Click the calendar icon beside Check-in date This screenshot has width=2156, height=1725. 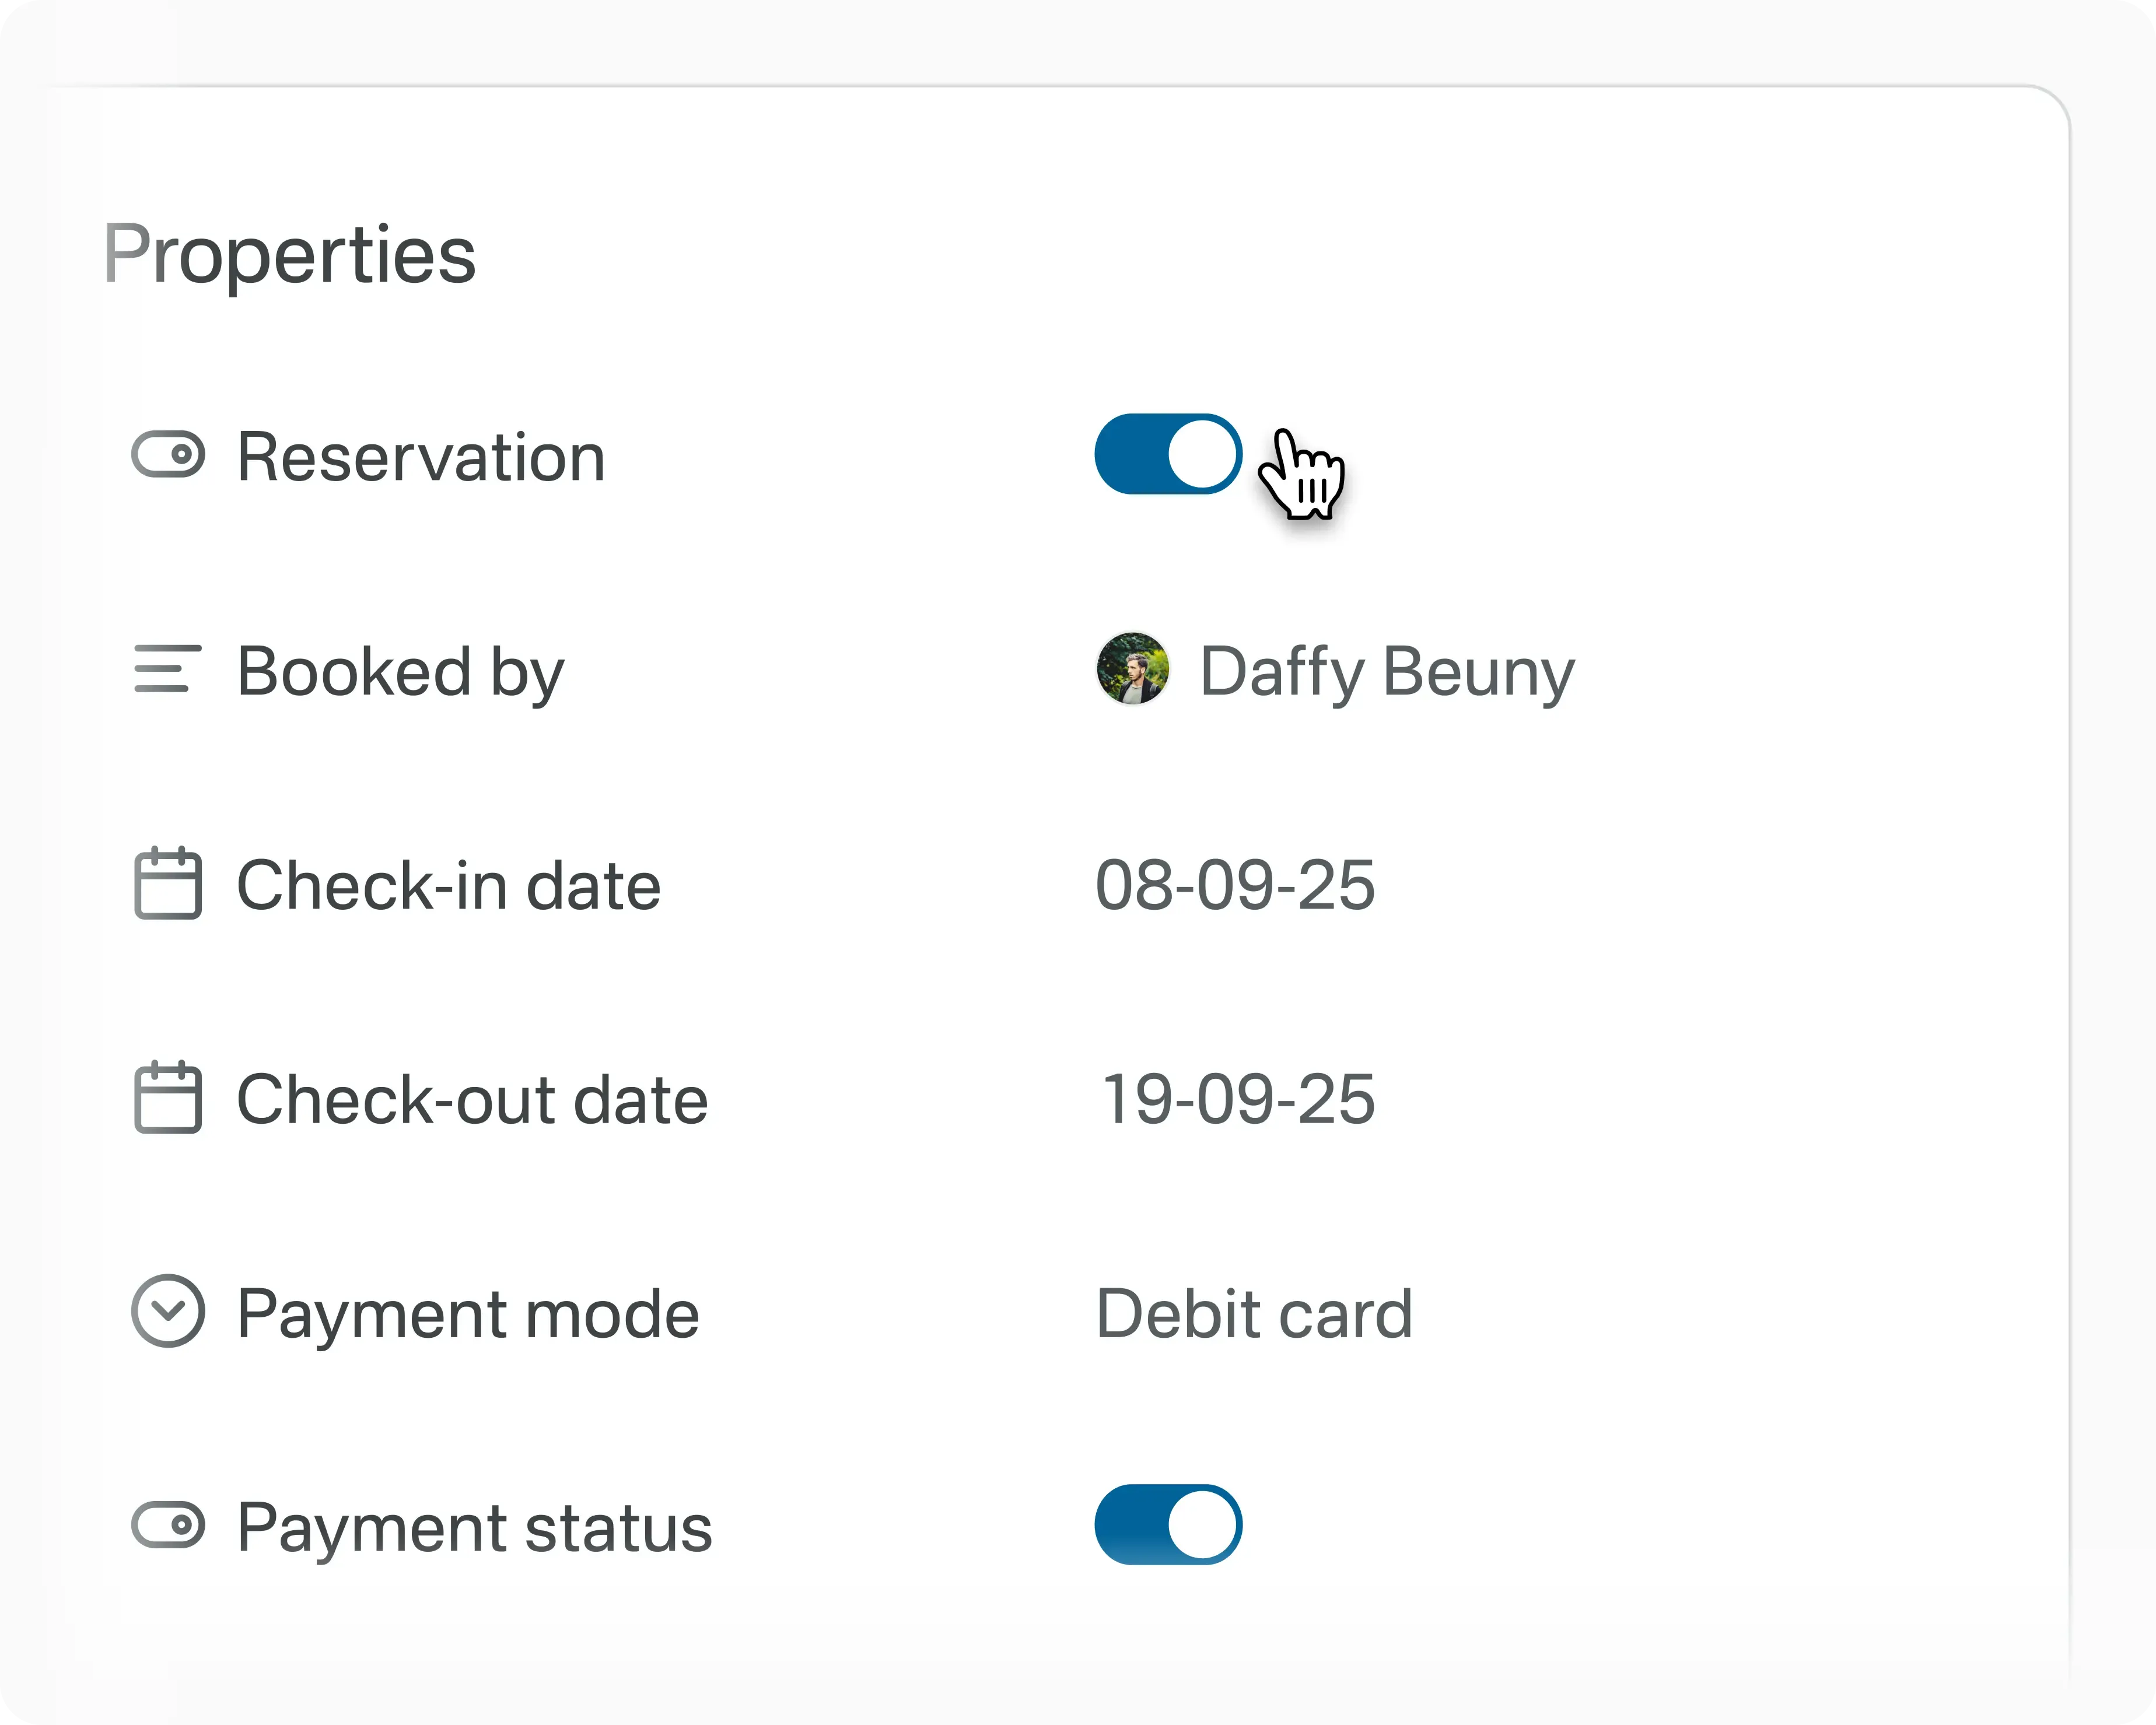(x=168, y=883)
